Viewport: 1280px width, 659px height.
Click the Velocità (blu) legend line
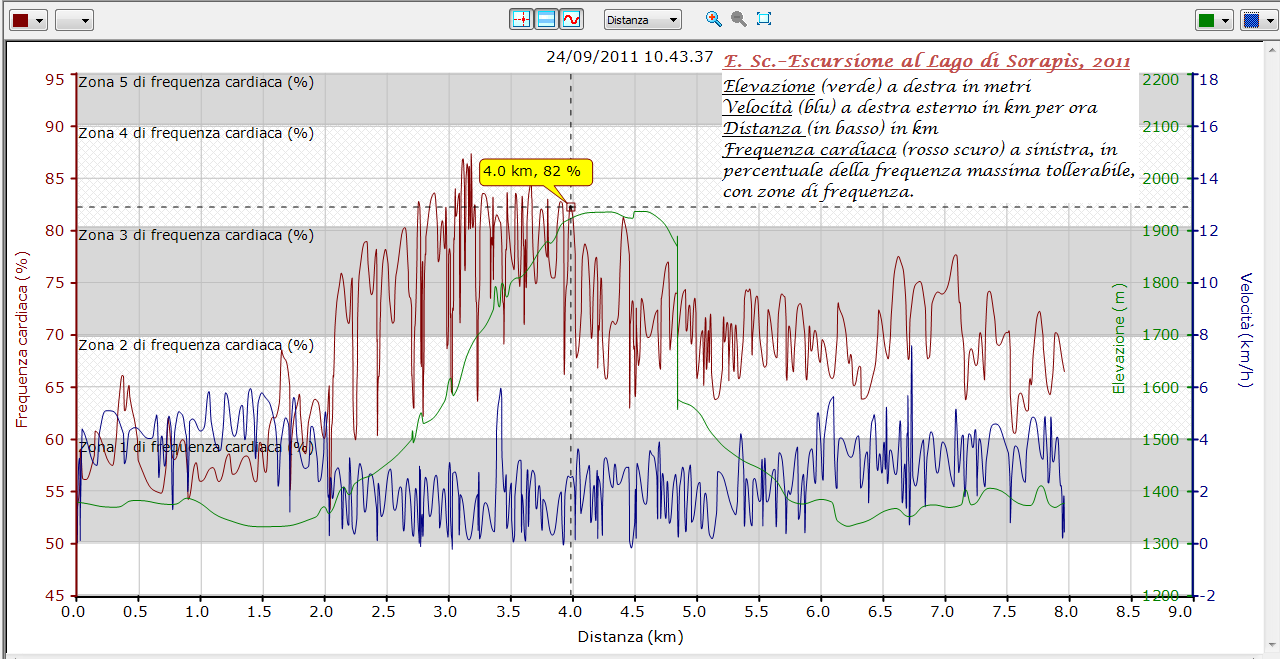coord(910,107)
